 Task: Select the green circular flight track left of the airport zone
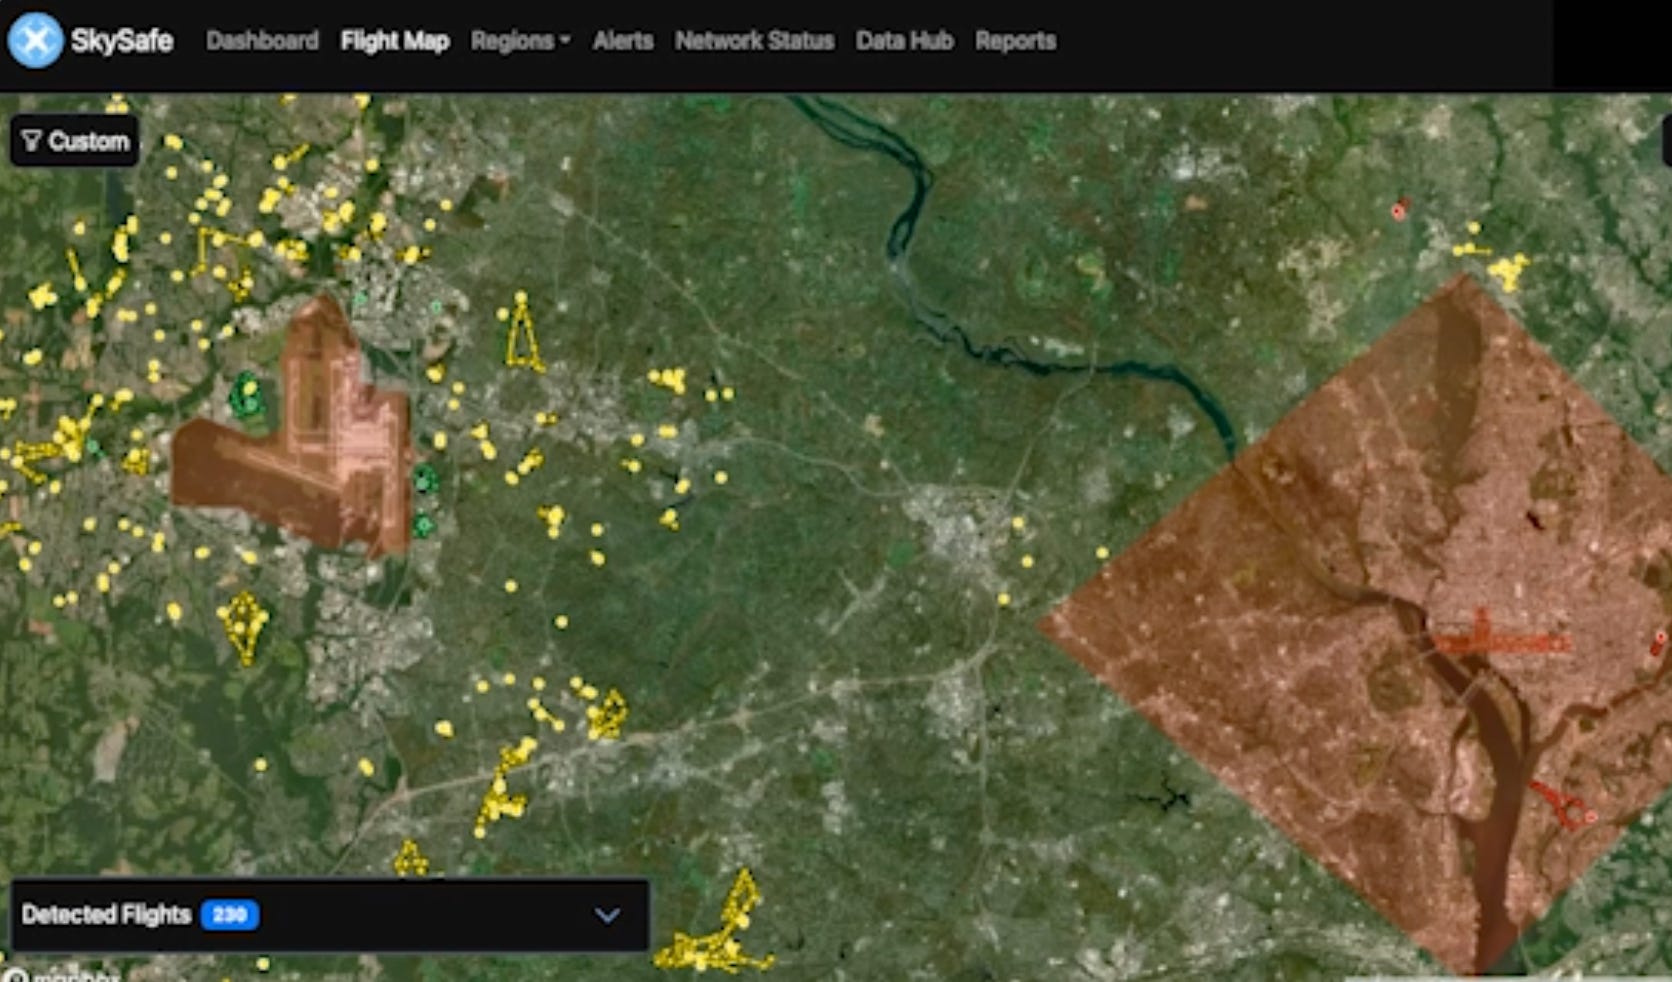coord(244,396)
